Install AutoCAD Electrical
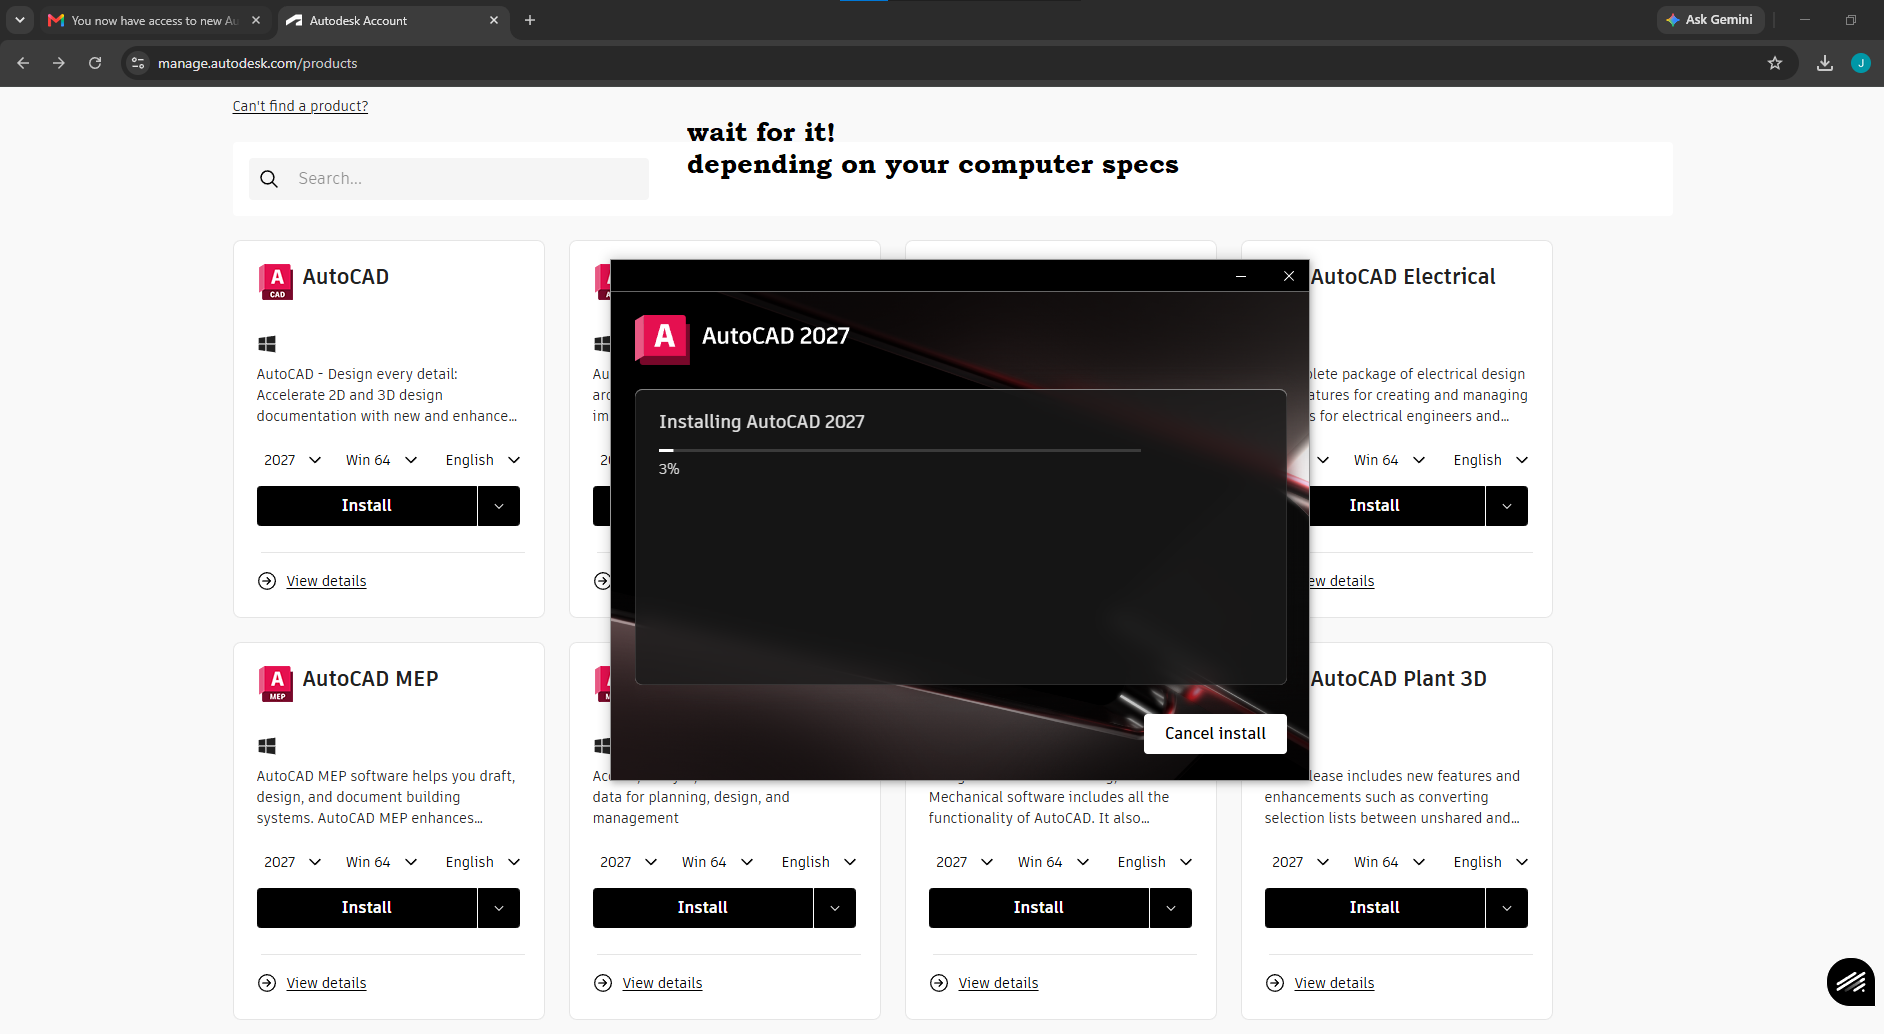Screen dimensions: 1884x1034 pyautogui.click(x=1397, y=506)
